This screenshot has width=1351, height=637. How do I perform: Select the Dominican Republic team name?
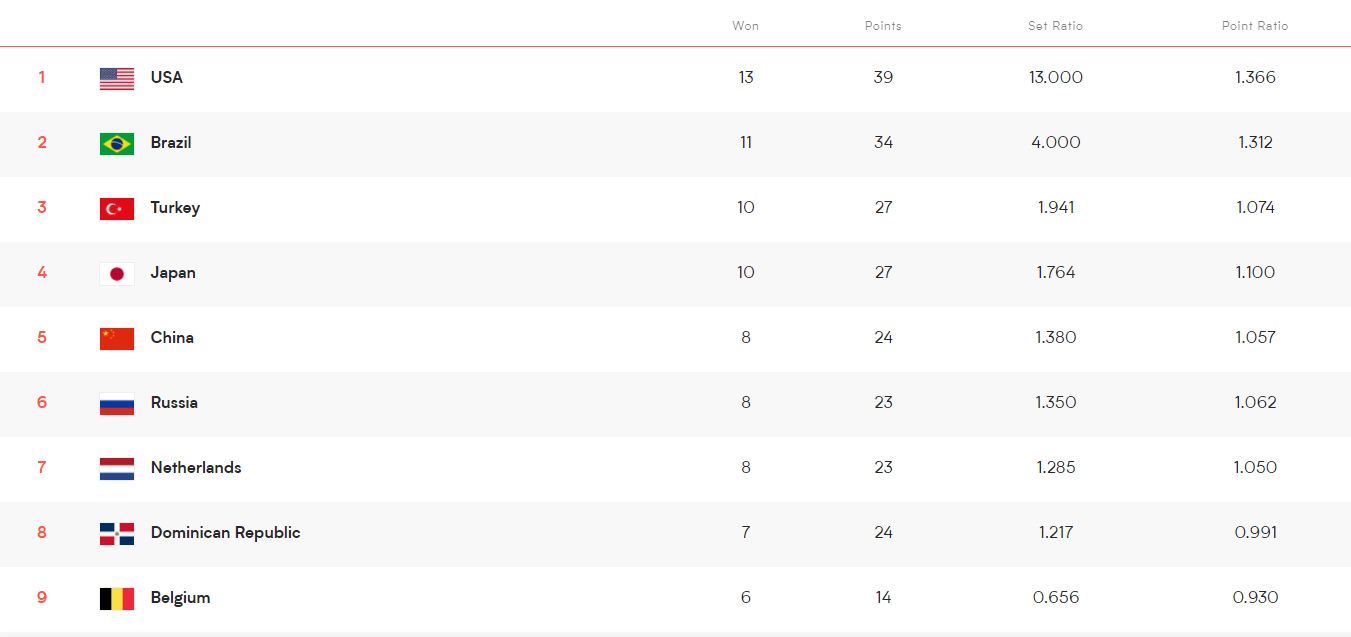(x=225, y=533)
